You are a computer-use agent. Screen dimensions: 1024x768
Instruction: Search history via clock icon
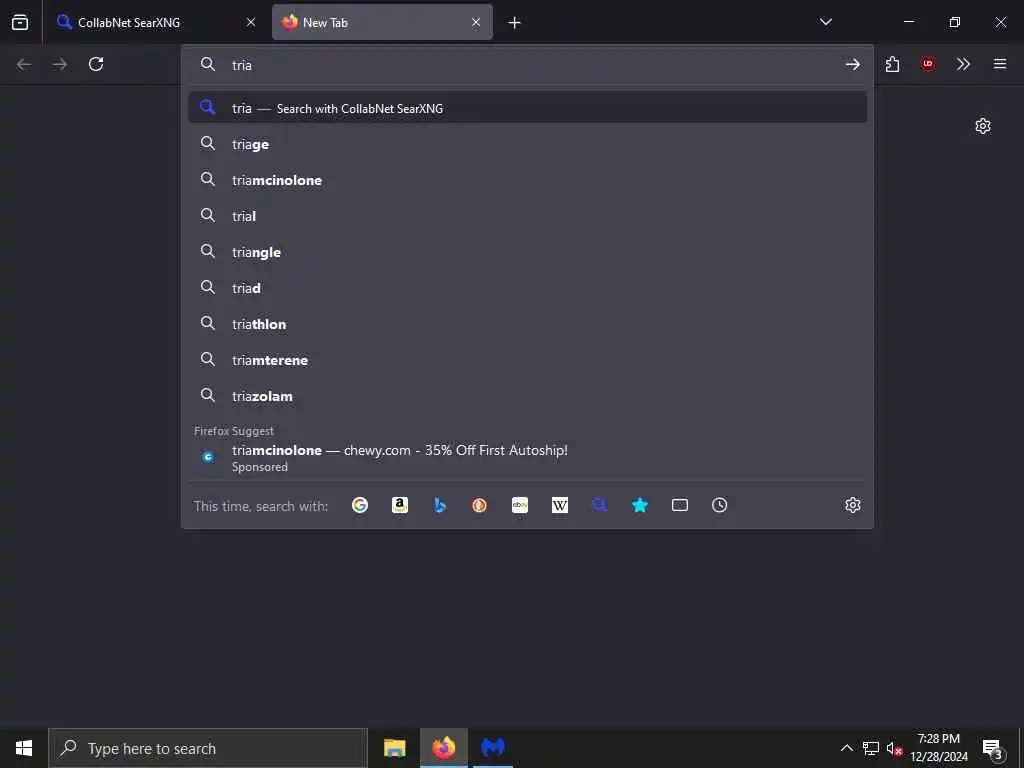pyautogui.click(x=720, y=505)
